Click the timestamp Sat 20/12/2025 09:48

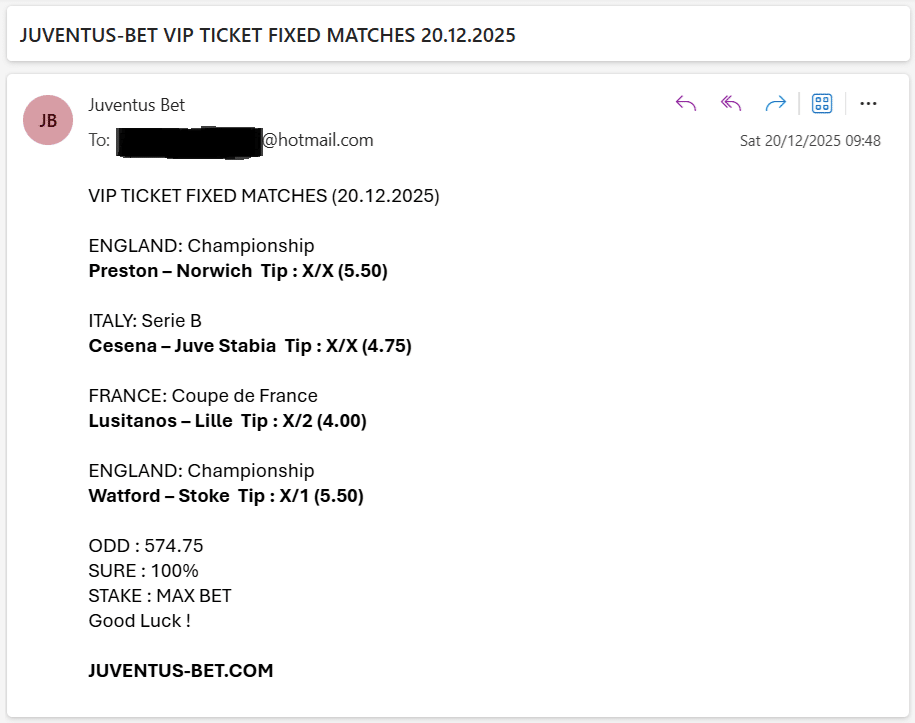coord(811,140)
